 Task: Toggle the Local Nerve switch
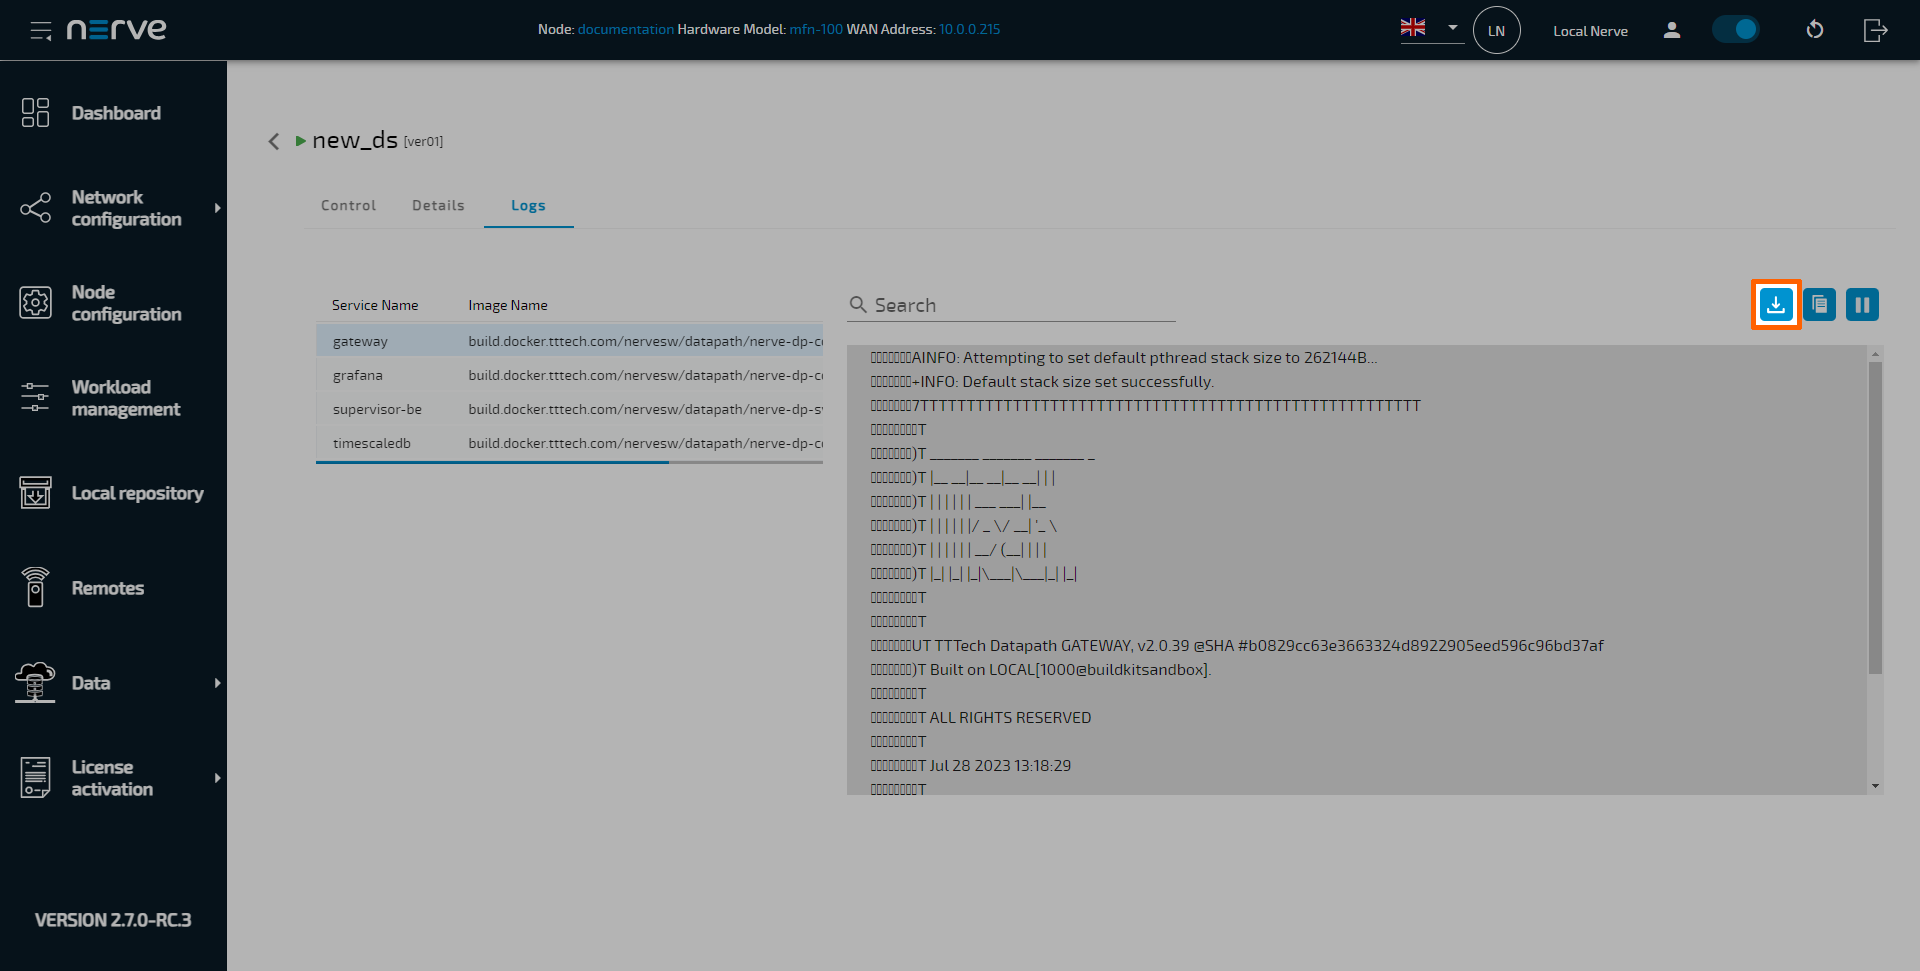(1736, 30)
